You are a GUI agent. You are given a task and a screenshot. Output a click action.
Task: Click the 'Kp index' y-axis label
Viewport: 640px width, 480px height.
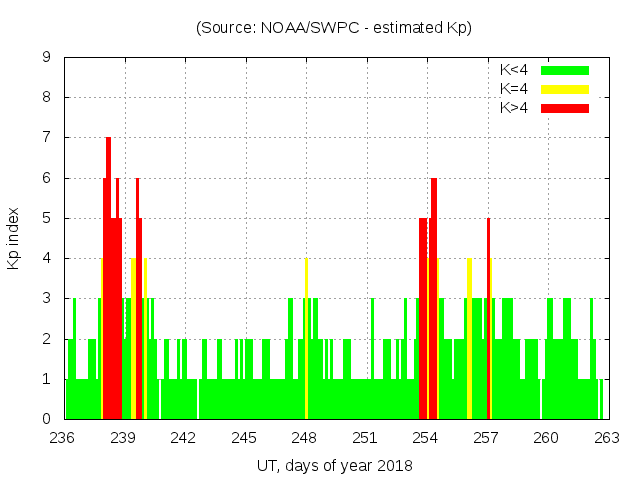pyautogui.click(x=14, y=238)
